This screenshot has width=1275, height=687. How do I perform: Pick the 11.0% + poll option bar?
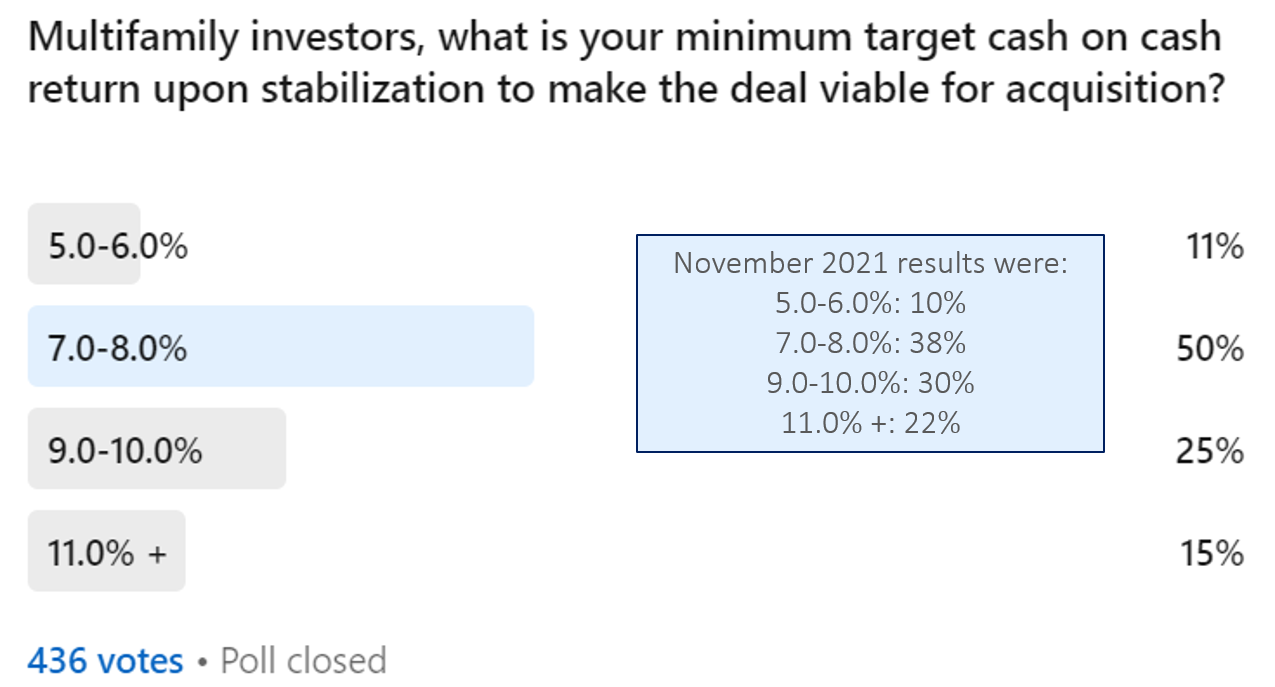106,551
